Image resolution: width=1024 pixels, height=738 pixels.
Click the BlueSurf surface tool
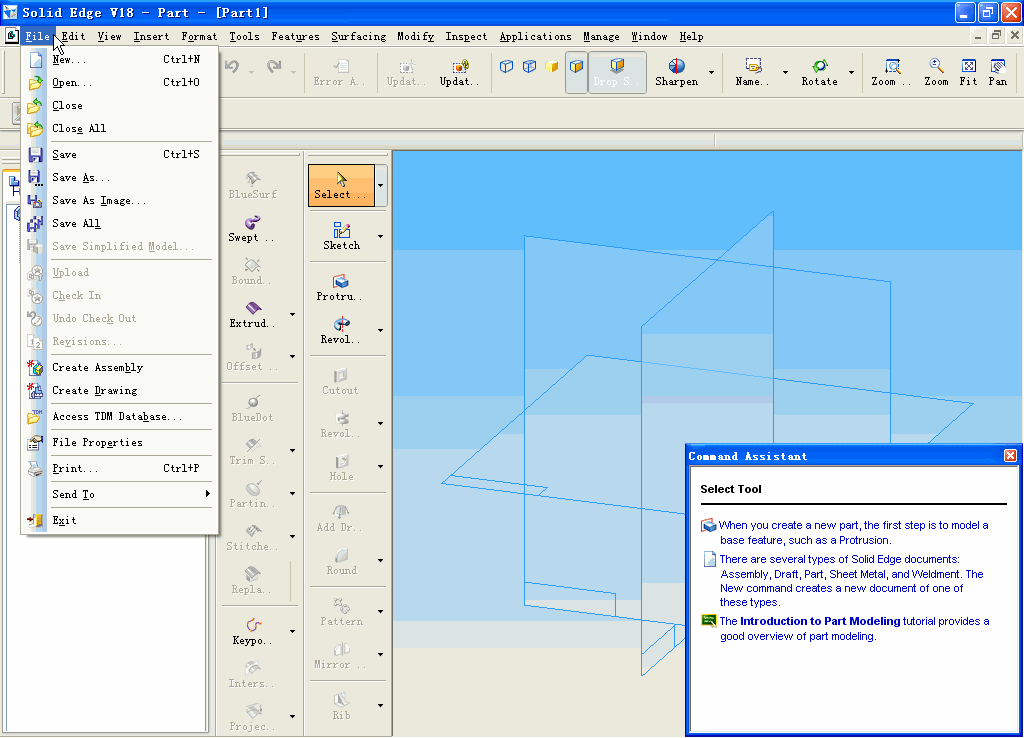point(252,185)
